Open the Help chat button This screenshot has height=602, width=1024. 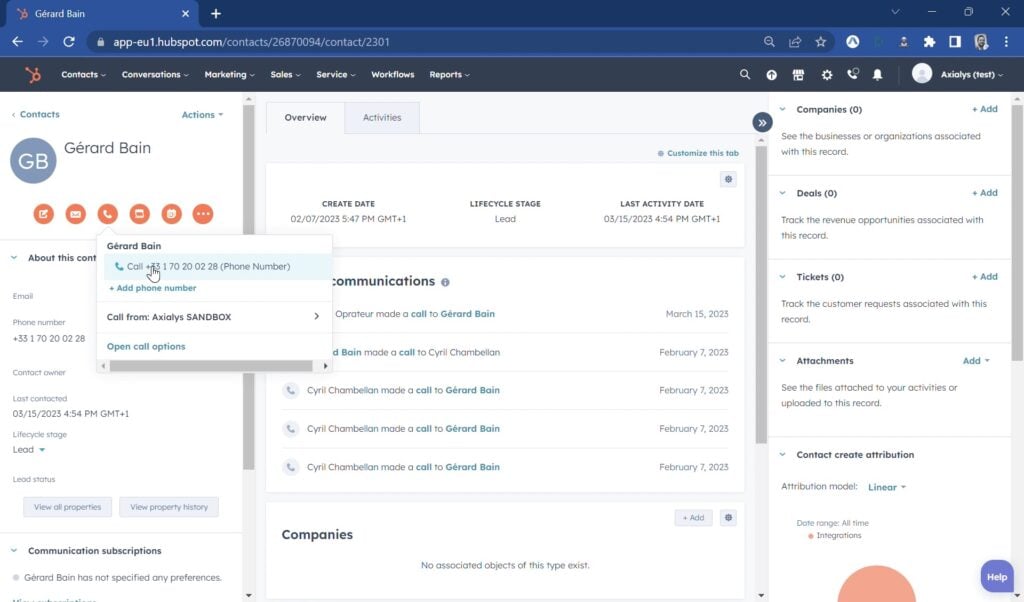(997, 577)
